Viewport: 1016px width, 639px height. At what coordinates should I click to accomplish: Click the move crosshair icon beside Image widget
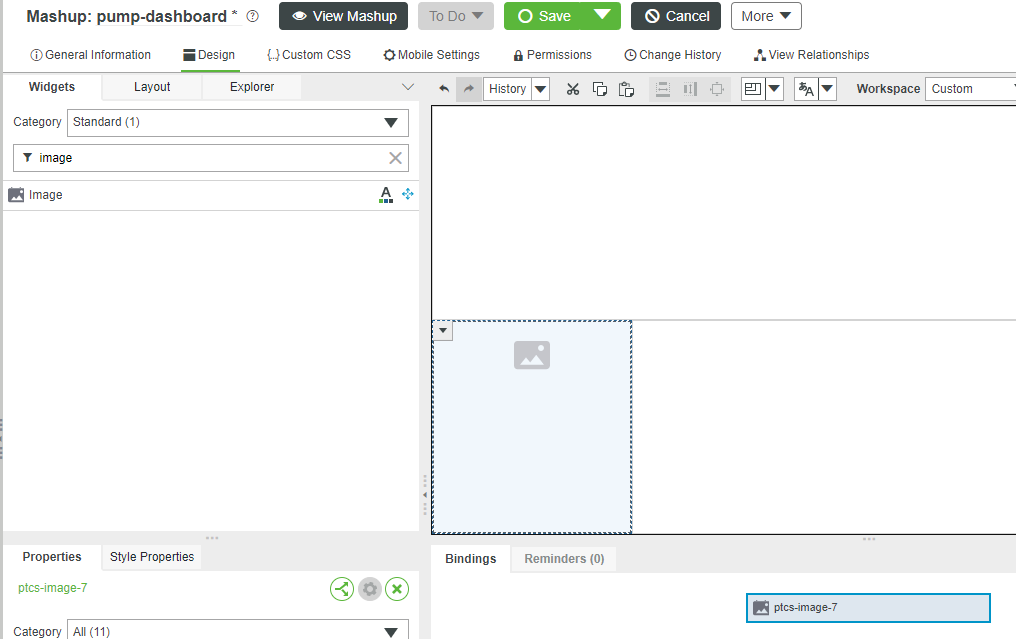pos(407,194)
